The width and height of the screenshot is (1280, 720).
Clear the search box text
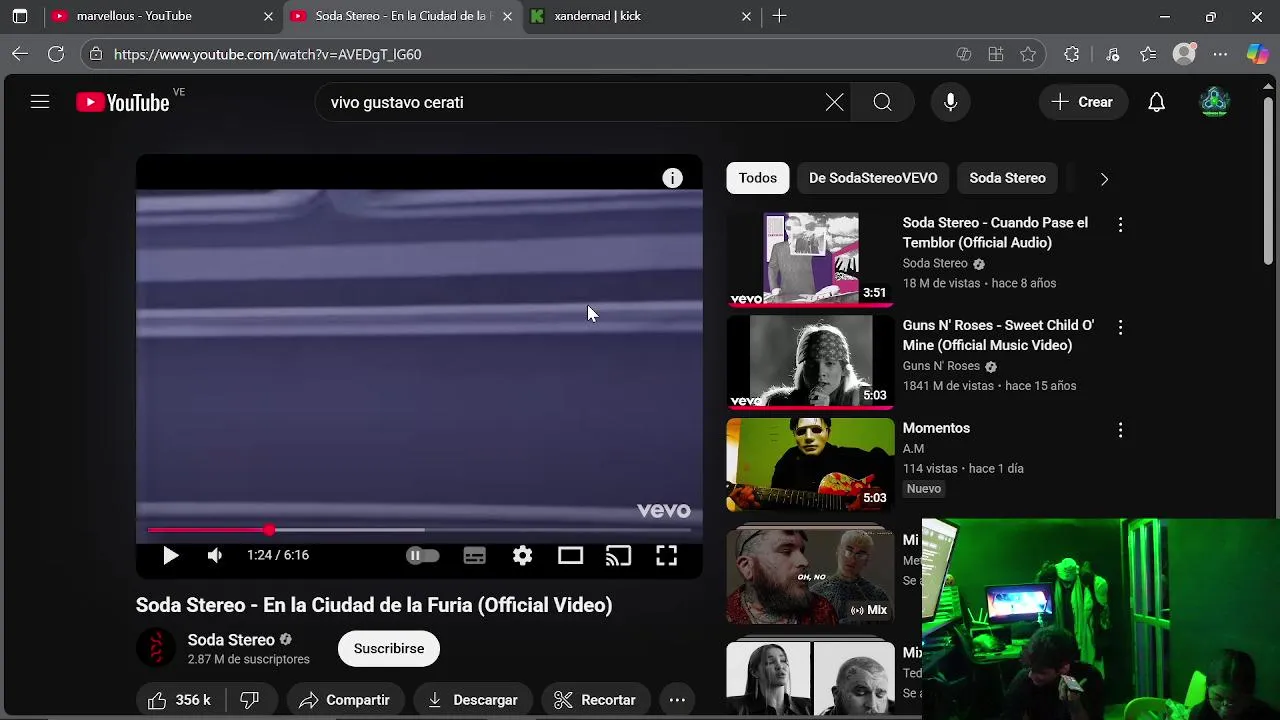(834, 102)
